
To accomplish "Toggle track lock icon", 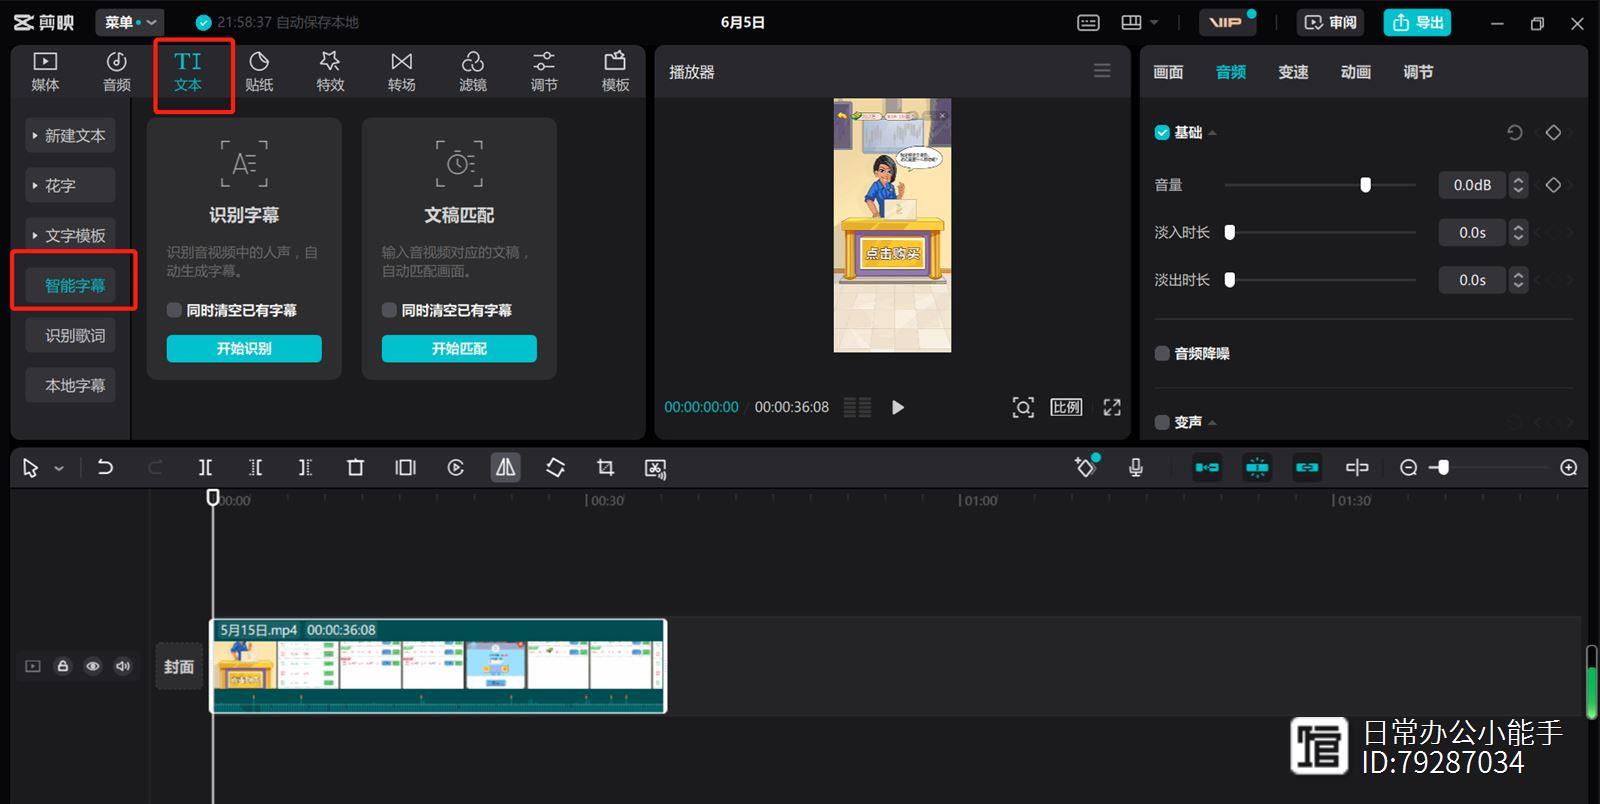I will (63, 666).
